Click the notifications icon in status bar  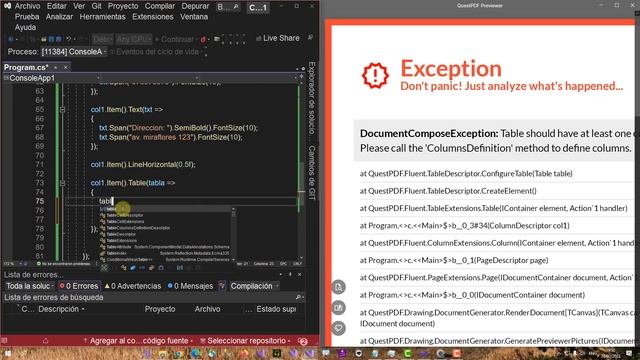[303, 341]
